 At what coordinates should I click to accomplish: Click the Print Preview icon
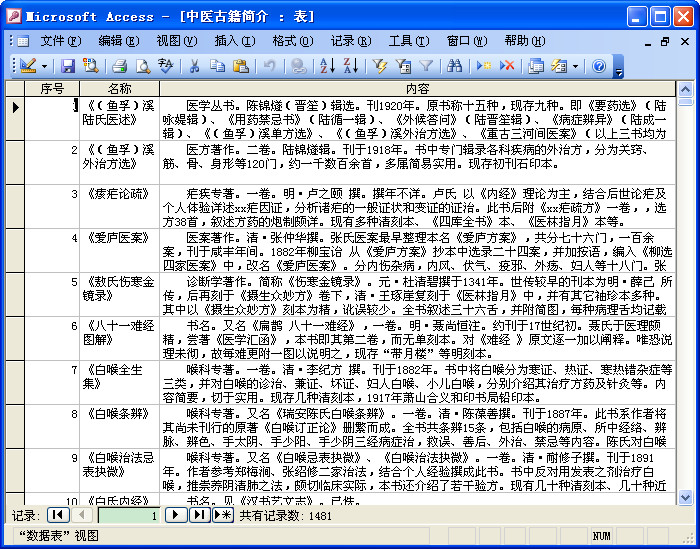click(x=143, y=66)
